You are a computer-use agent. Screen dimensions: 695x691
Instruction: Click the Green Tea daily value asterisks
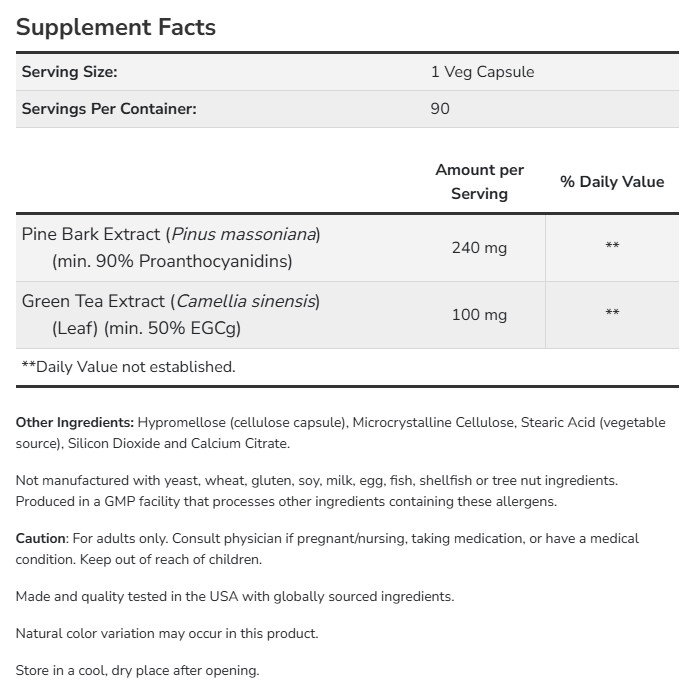tap(612, 315)
